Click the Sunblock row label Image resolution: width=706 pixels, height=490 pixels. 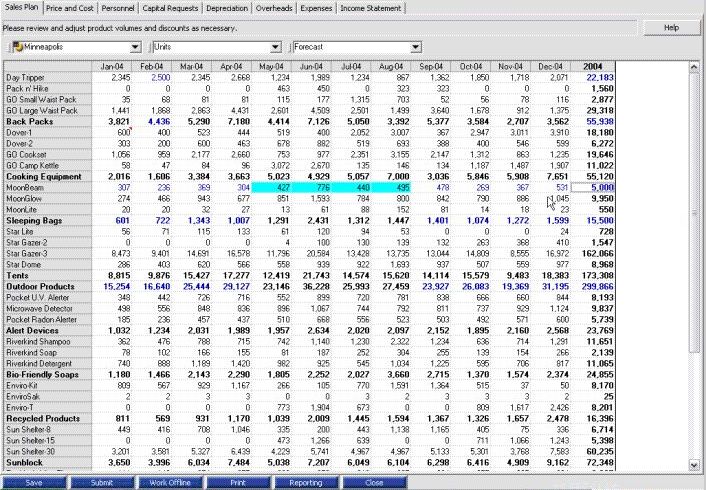pos(48,463)
